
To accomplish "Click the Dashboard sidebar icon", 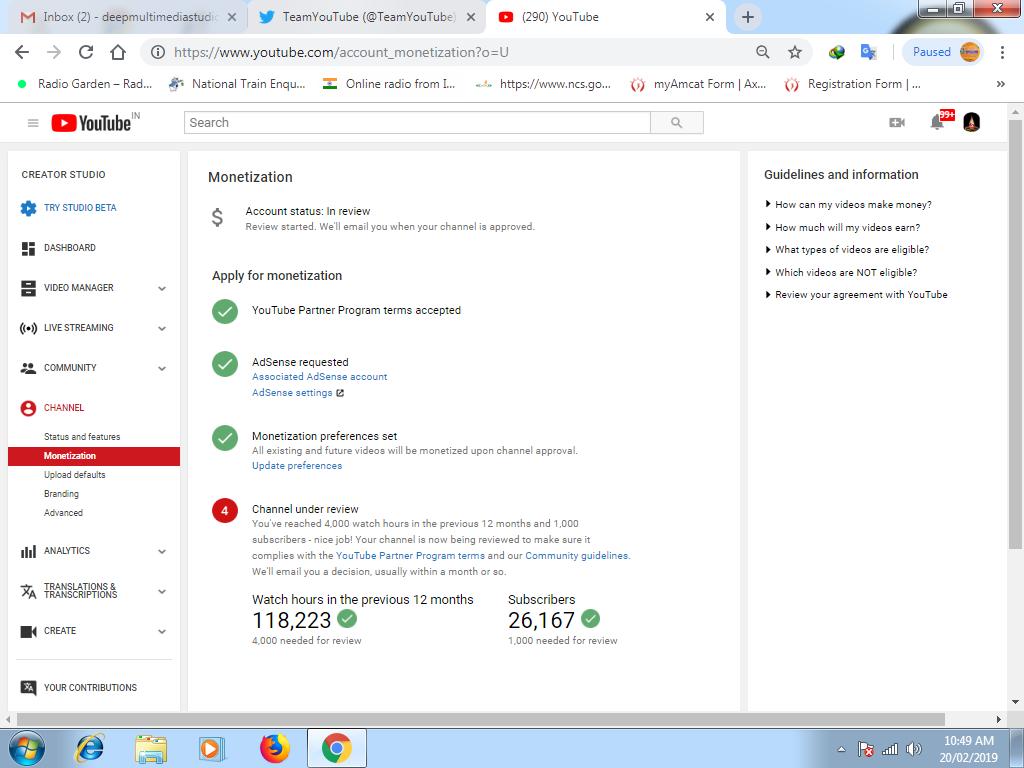I will click(x=28, y=248).
